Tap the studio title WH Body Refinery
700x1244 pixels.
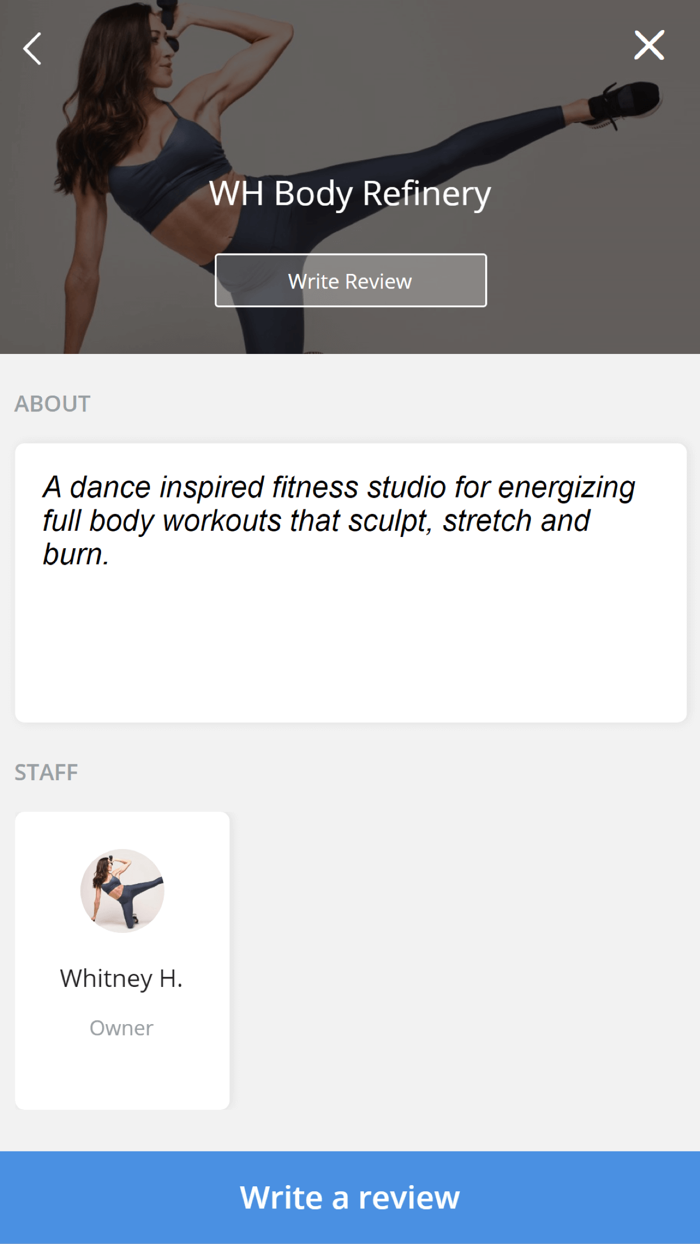coord(350,194)
